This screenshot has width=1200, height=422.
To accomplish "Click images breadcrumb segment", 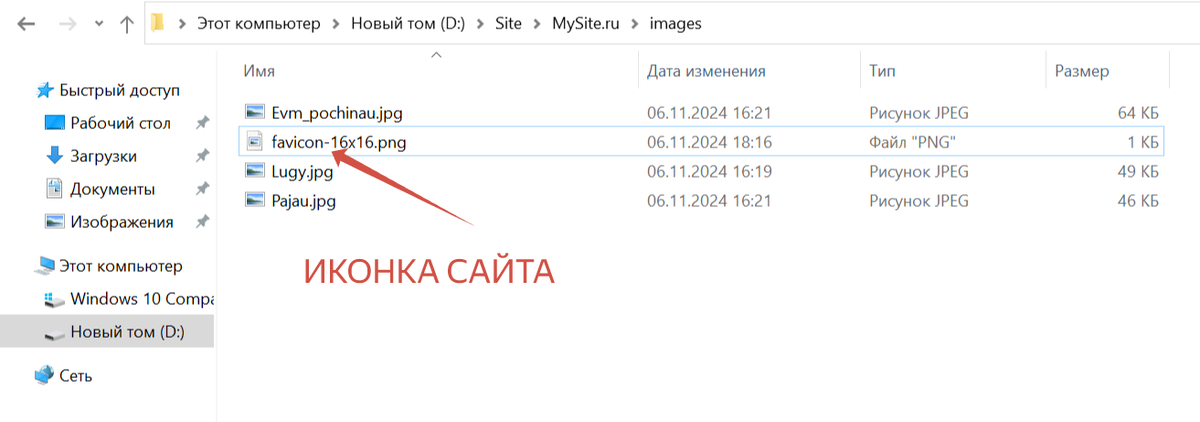I will coord(674,23).
